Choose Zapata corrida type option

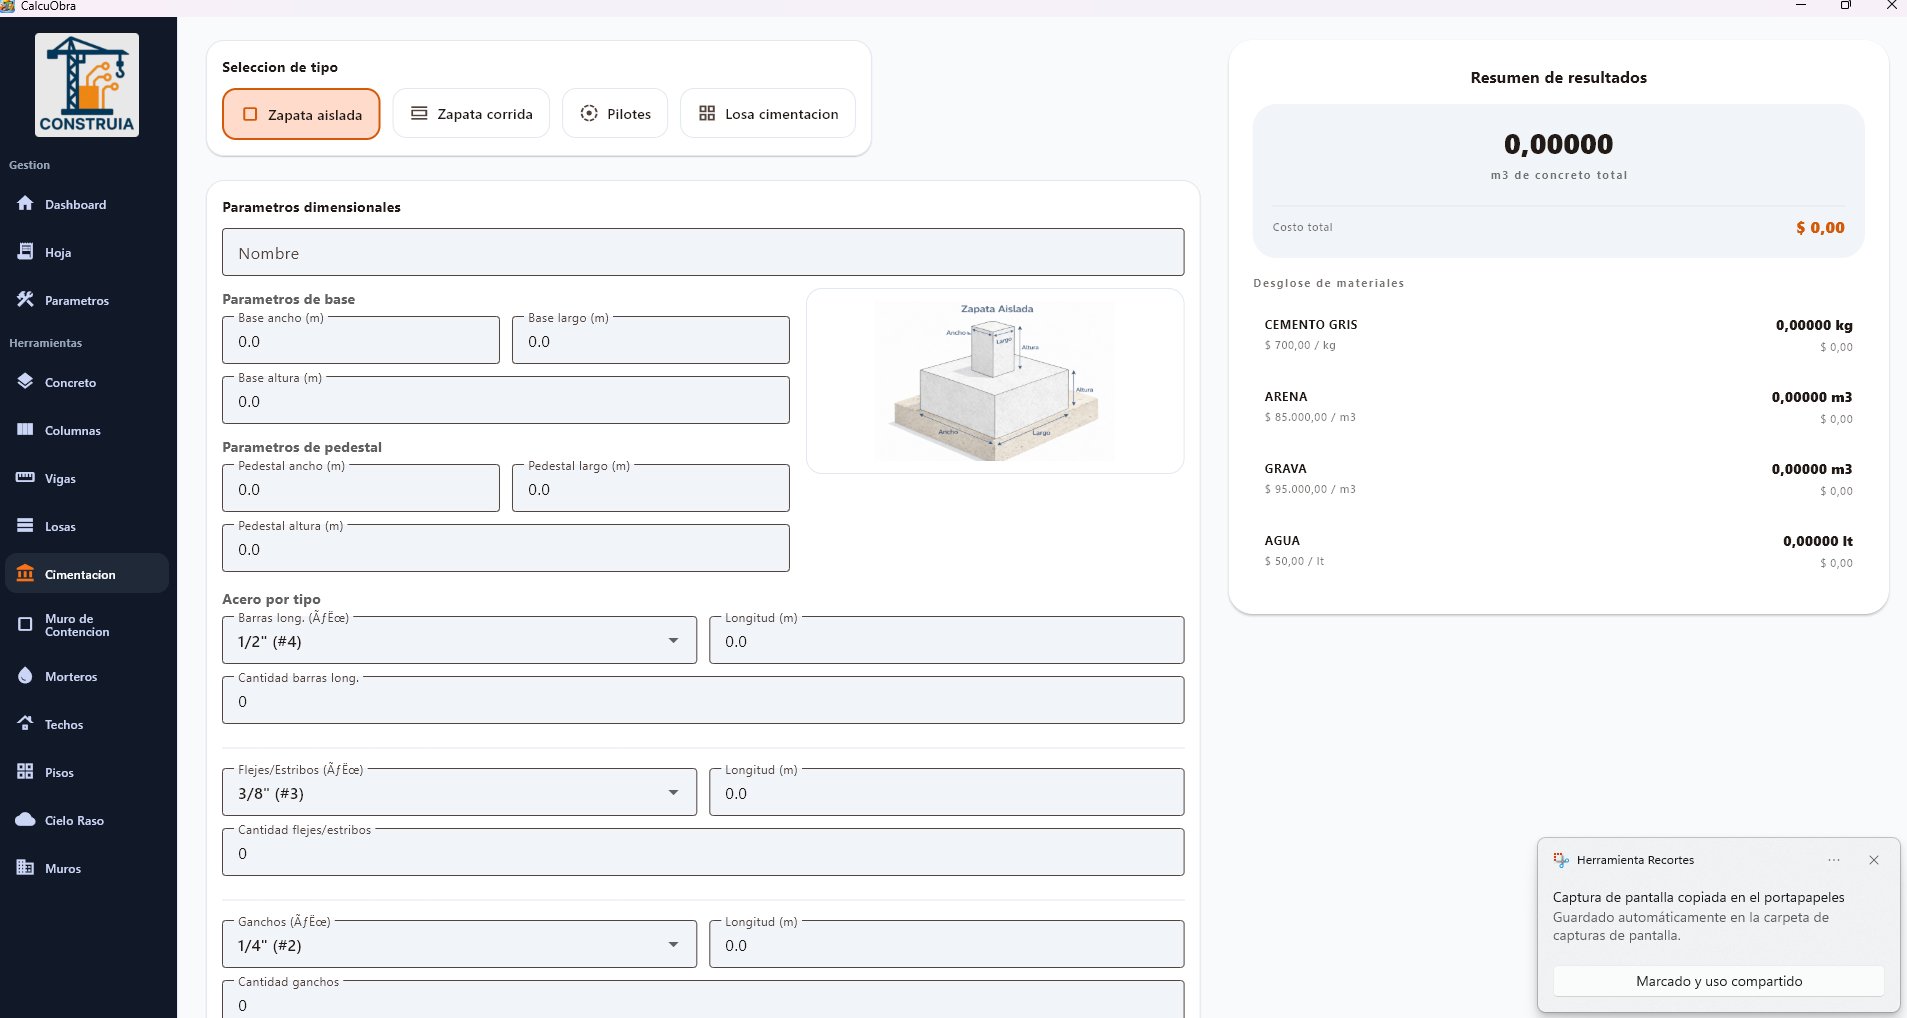click(471, 114)
